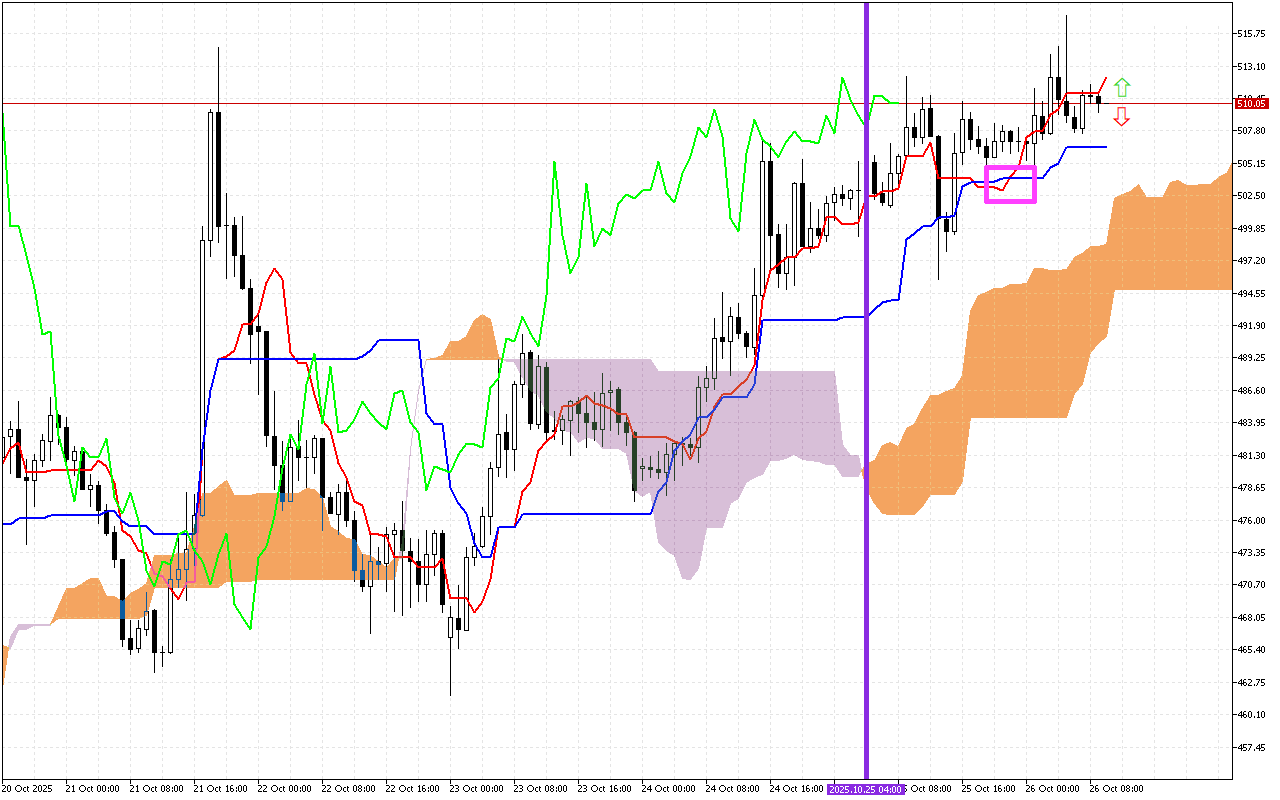This screenshot has height=800, width=1280.
Task: Click the red down arrow signal
Action: coord(1122,116)
